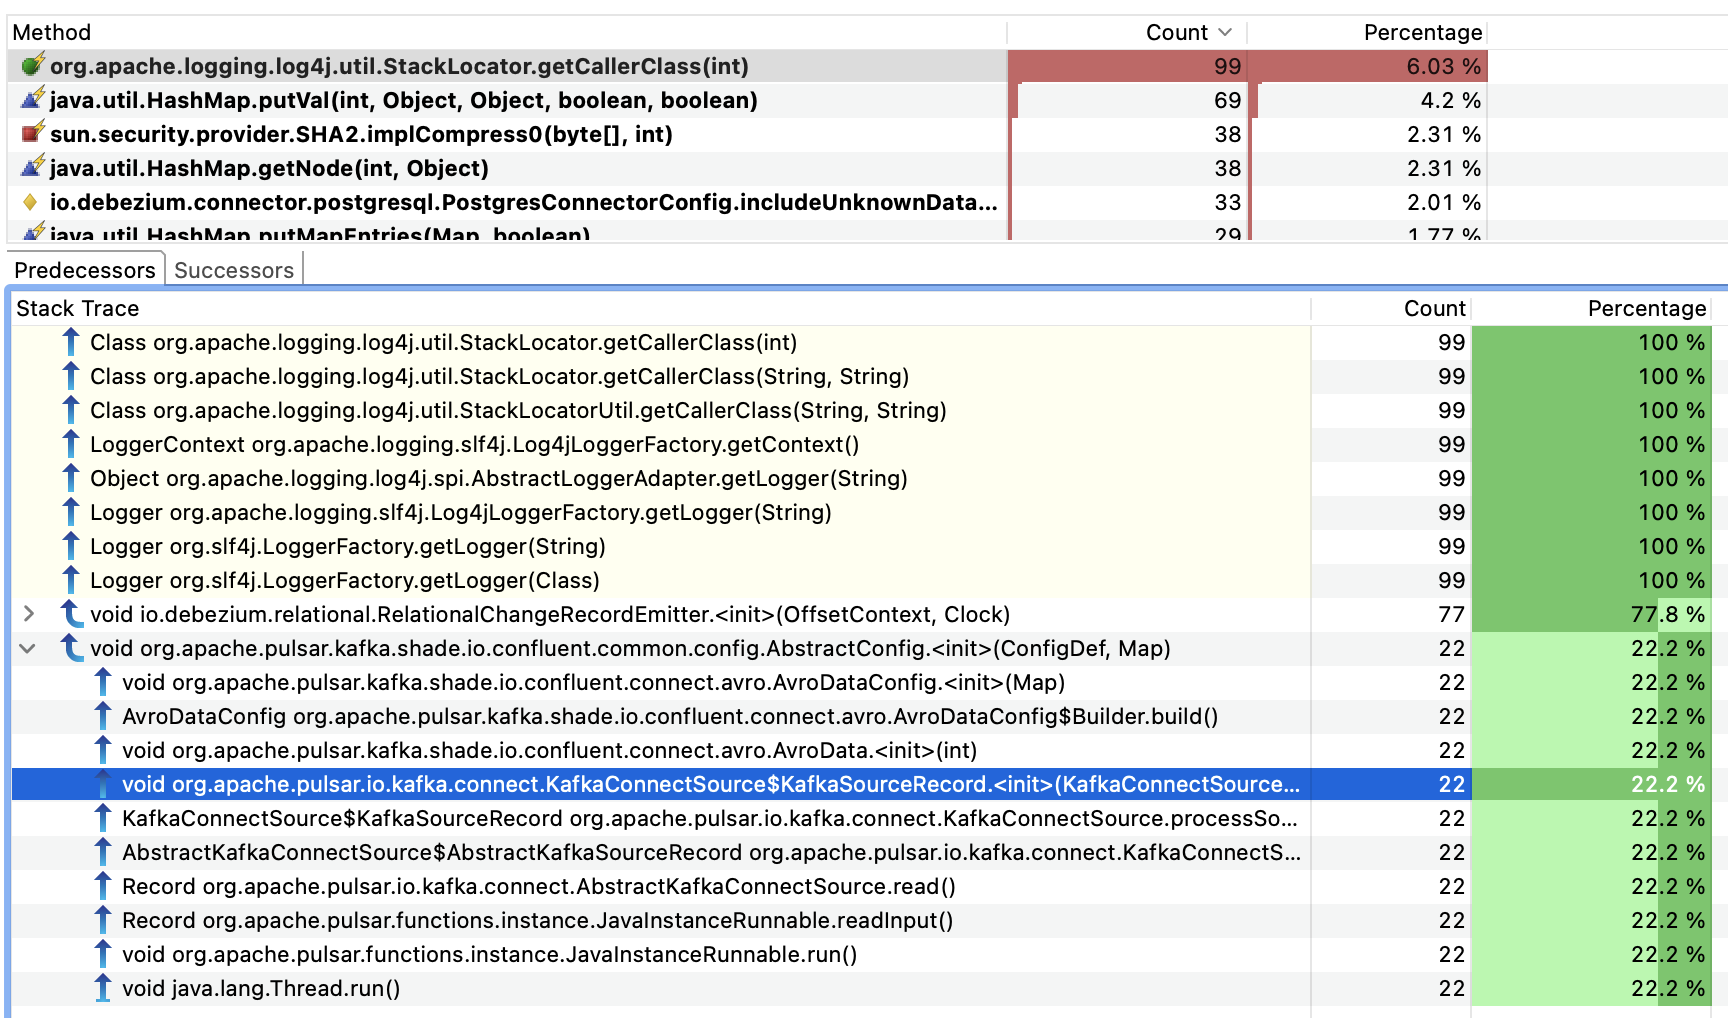Click arrow icon beside AbstractKafkaSourceRecord frame
Viewport: 1728px width, 1018px height.
102,852
